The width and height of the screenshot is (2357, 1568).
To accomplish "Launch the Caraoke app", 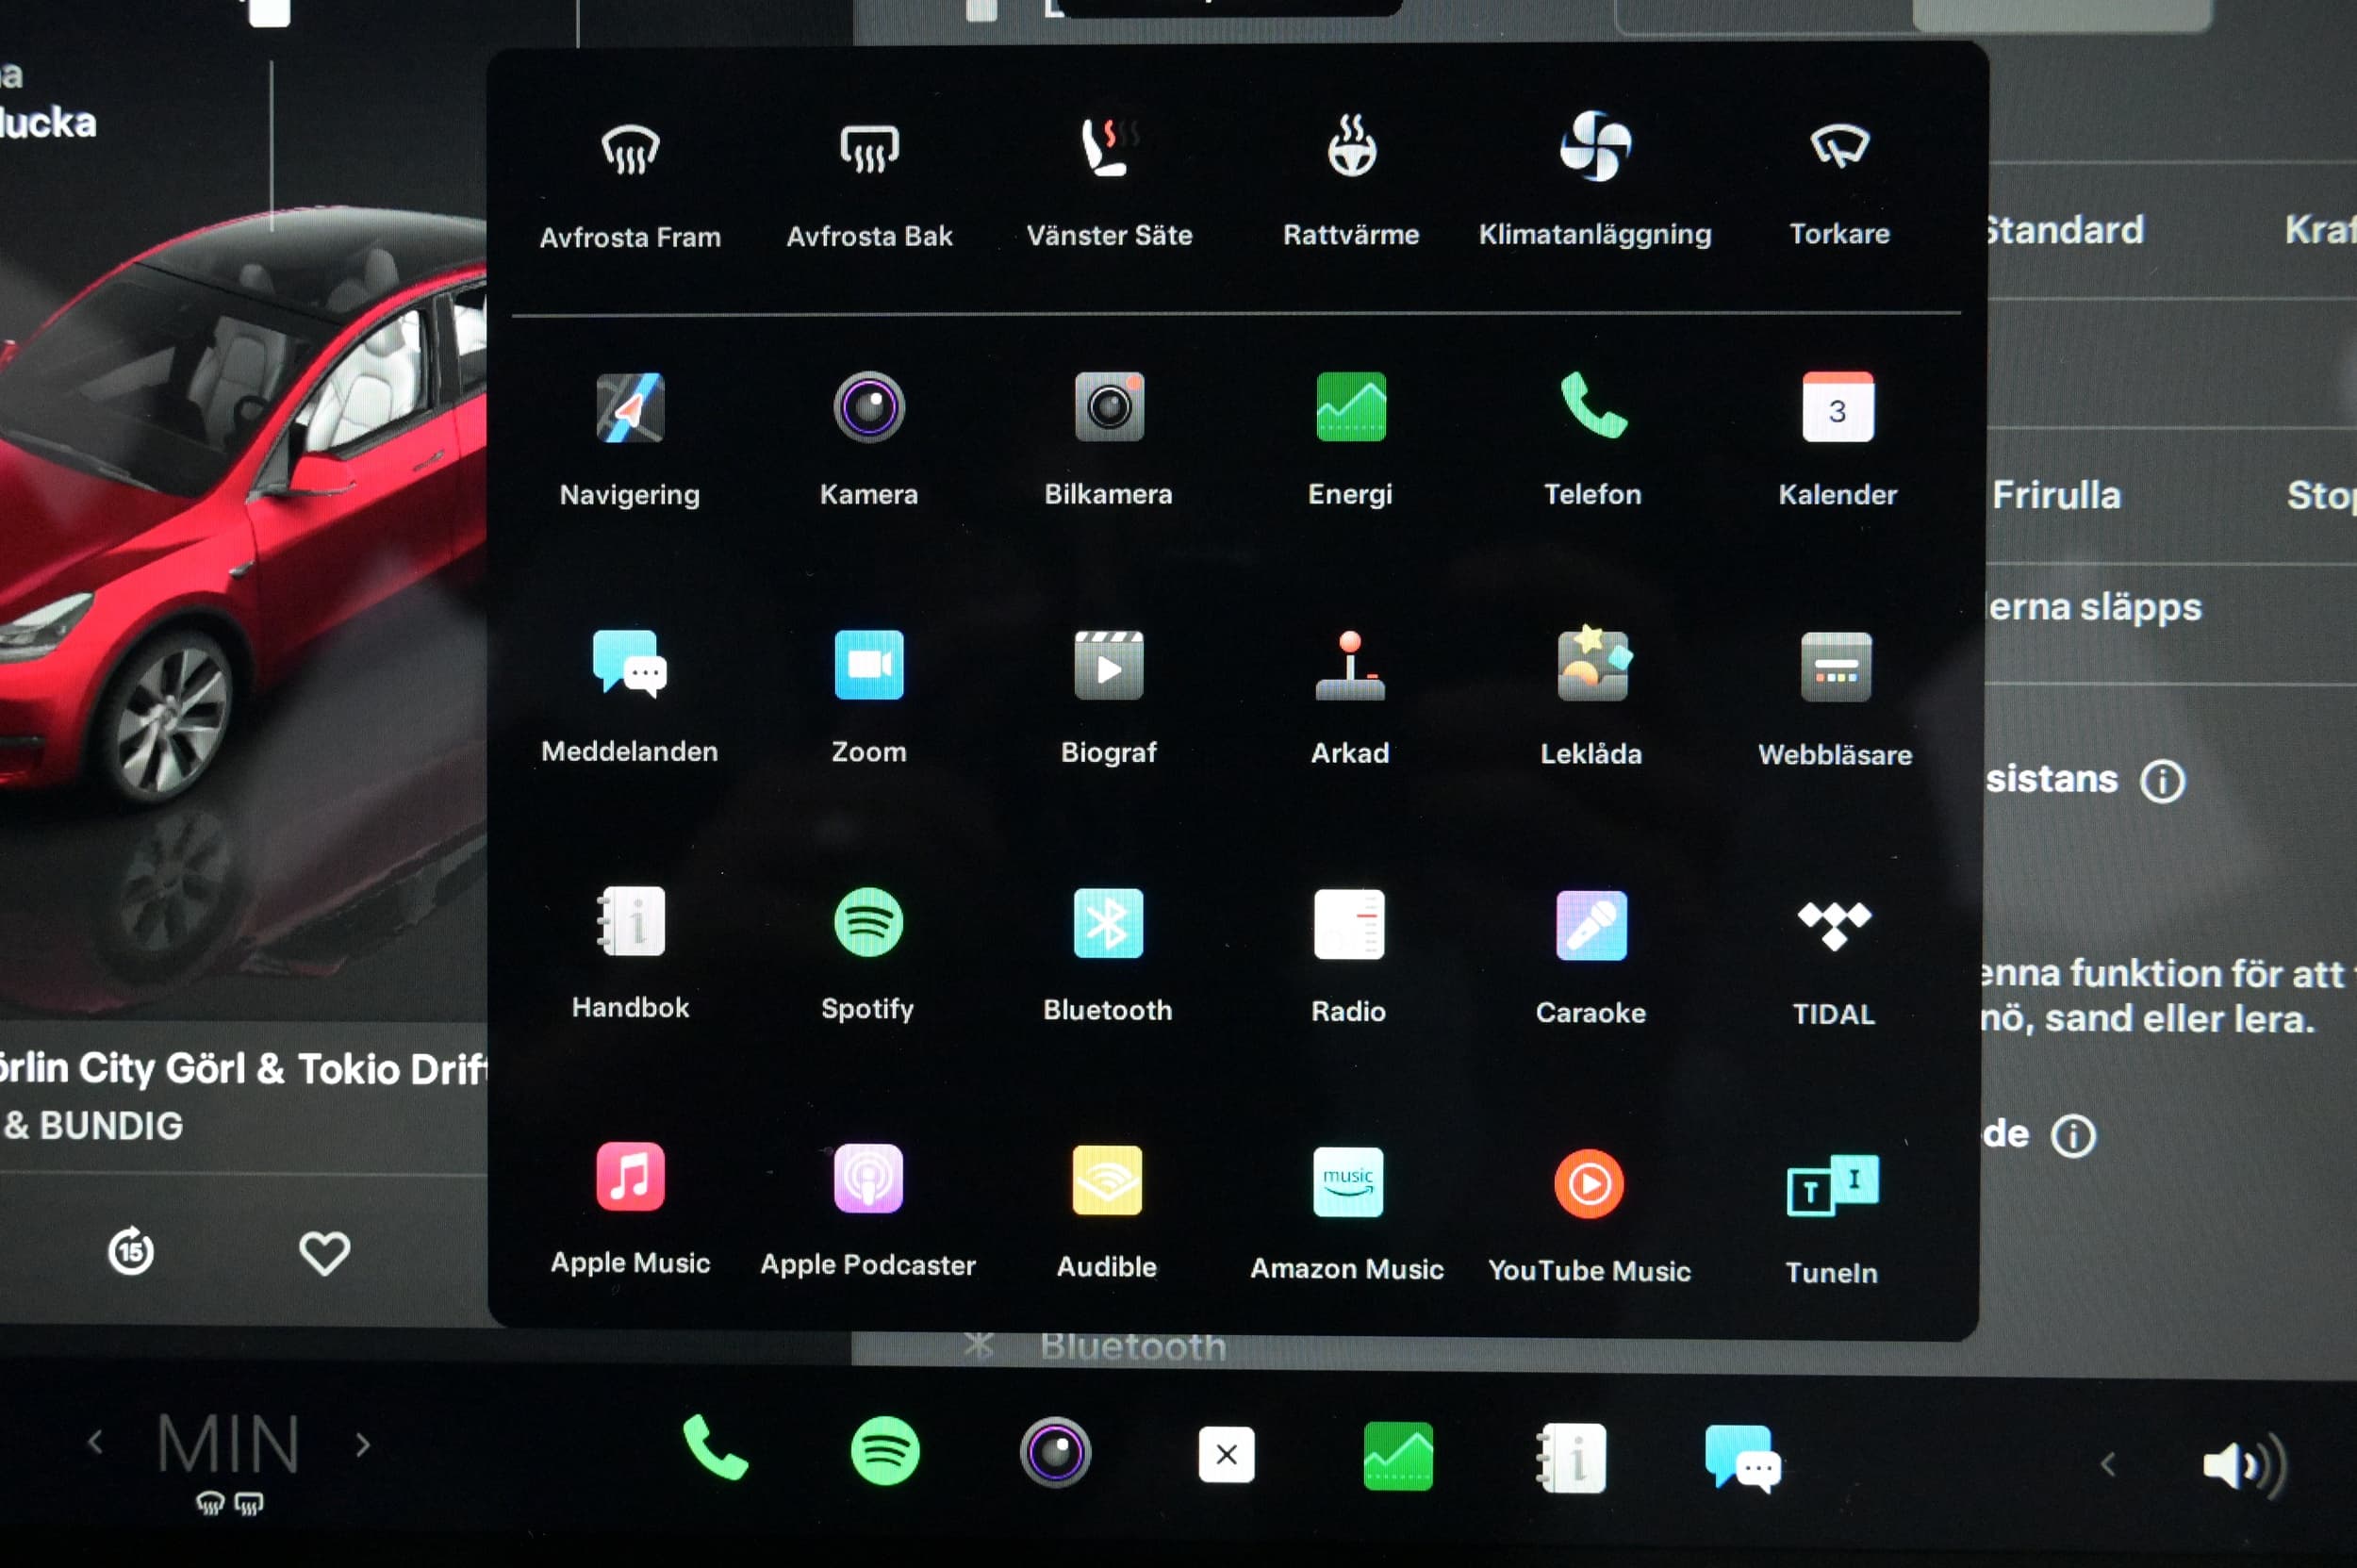I will click(1591, 958).
